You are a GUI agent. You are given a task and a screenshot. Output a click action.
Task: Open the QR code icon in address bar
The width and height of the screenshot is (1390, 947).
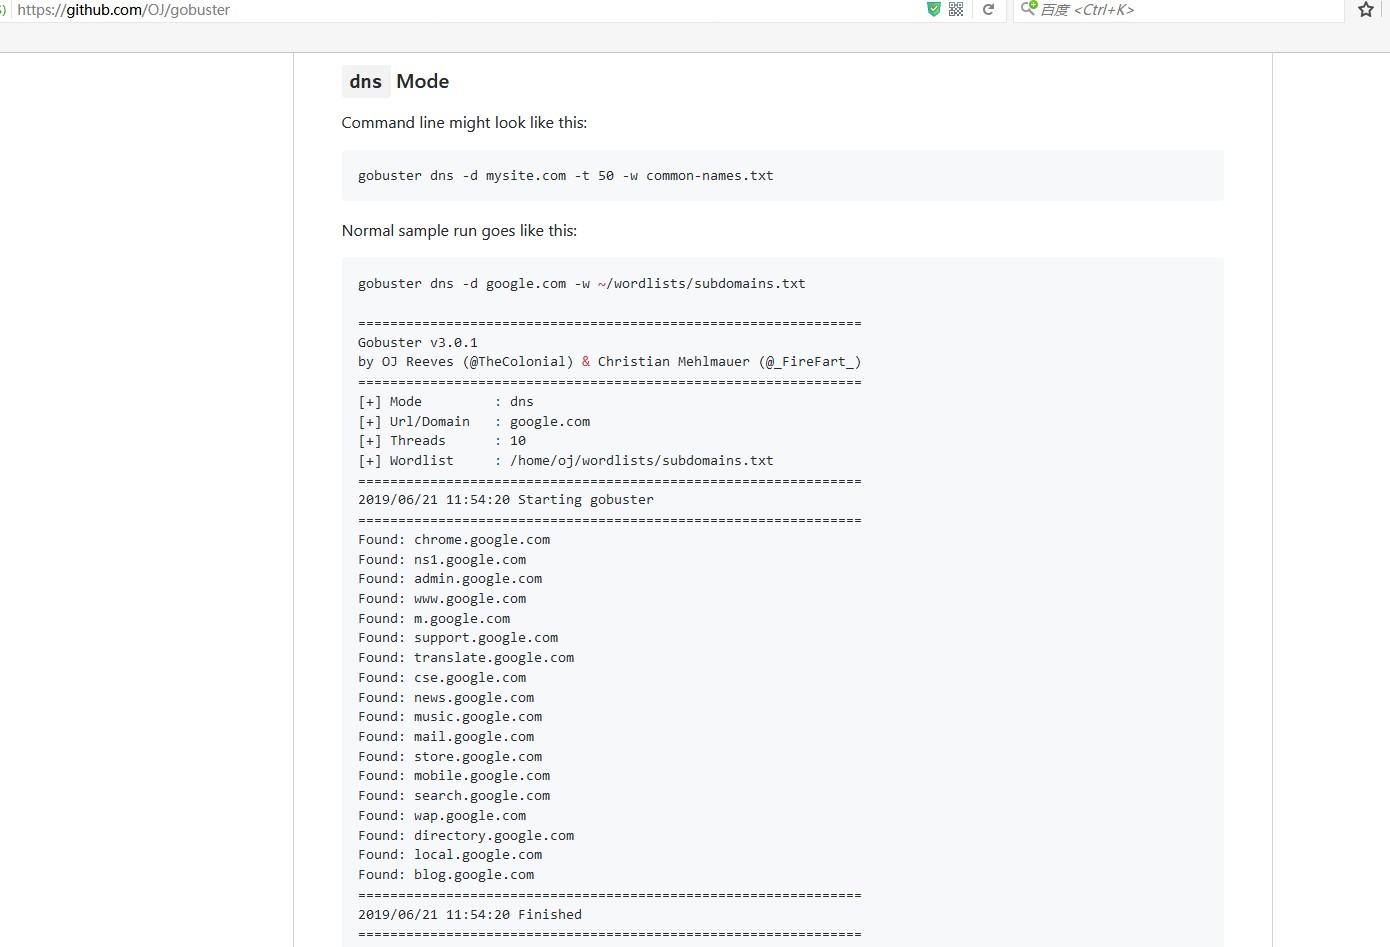click(x=956, y=9)
